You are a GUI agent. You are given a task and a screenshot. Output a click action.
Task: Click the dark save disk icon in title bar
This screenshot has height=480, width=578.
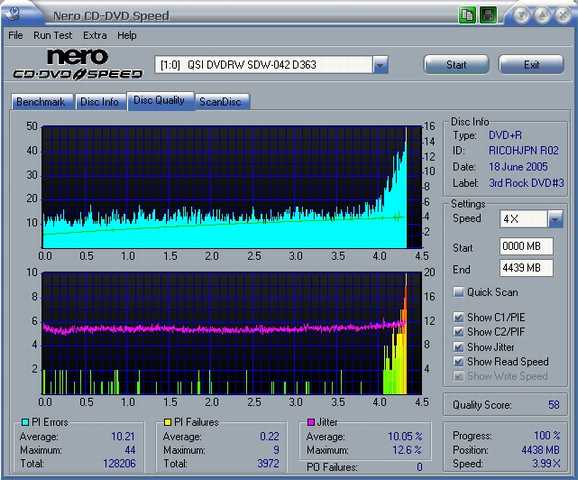488,15
